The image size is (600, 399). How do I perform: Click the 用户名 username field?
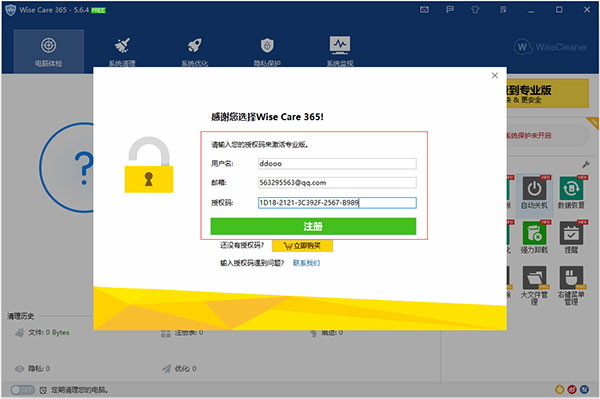(x=337, y=164)
